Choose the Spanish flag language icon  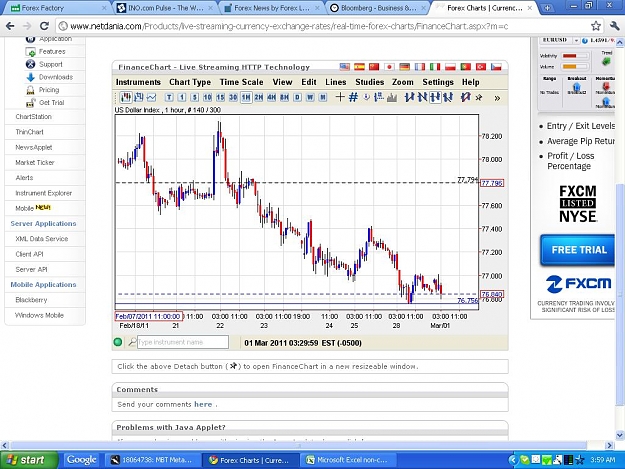point(359,67)
